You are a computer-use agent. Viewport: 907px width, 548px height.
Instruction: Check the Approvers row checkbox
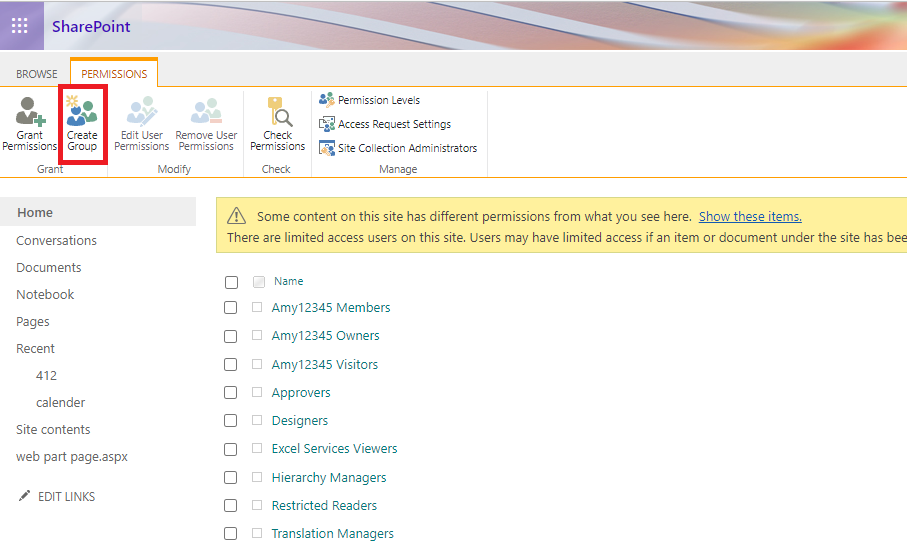(x=230, y=392)
